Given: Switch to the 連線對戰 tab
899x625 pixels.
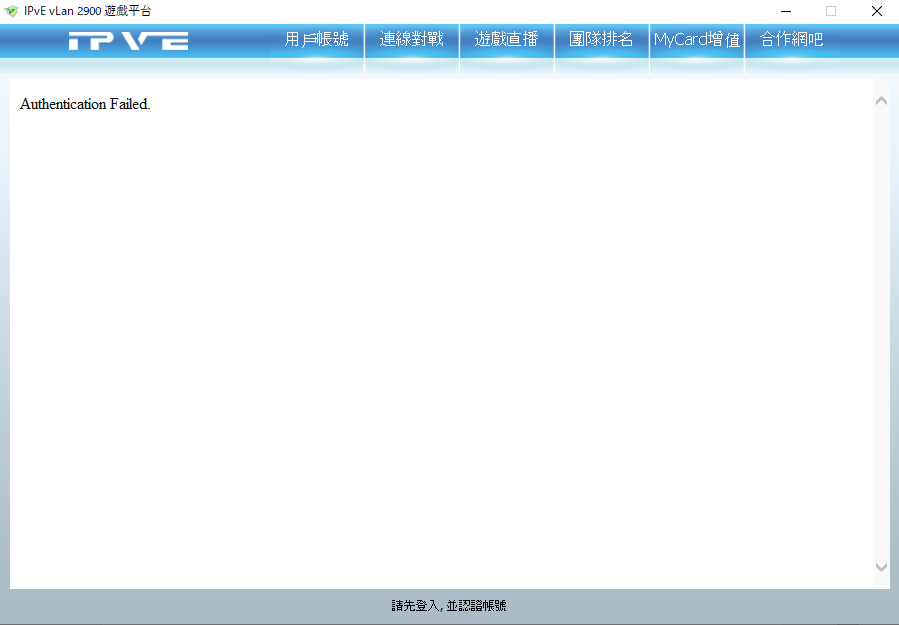Looking at the screenshot, I should (412, 40).
